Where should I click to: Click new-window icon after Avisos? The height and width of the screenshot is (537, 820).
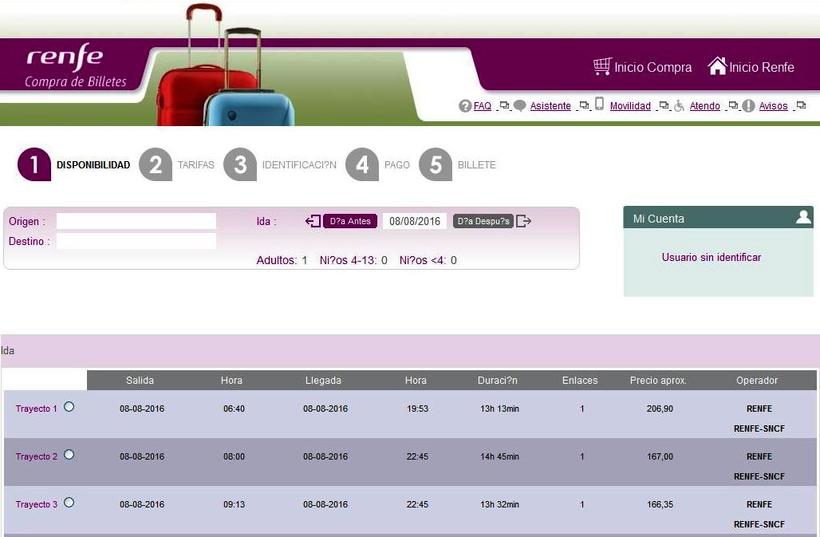pyautogui.click(x=801, y=105)
